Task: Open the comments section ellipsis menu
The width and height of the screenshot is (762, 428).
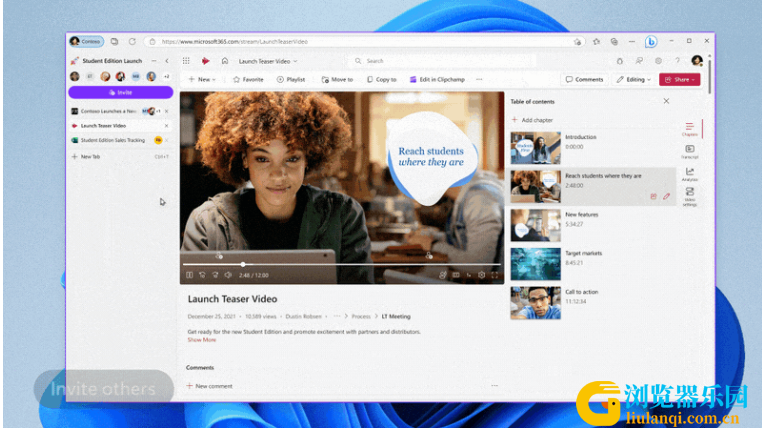Action: point(494,385)
